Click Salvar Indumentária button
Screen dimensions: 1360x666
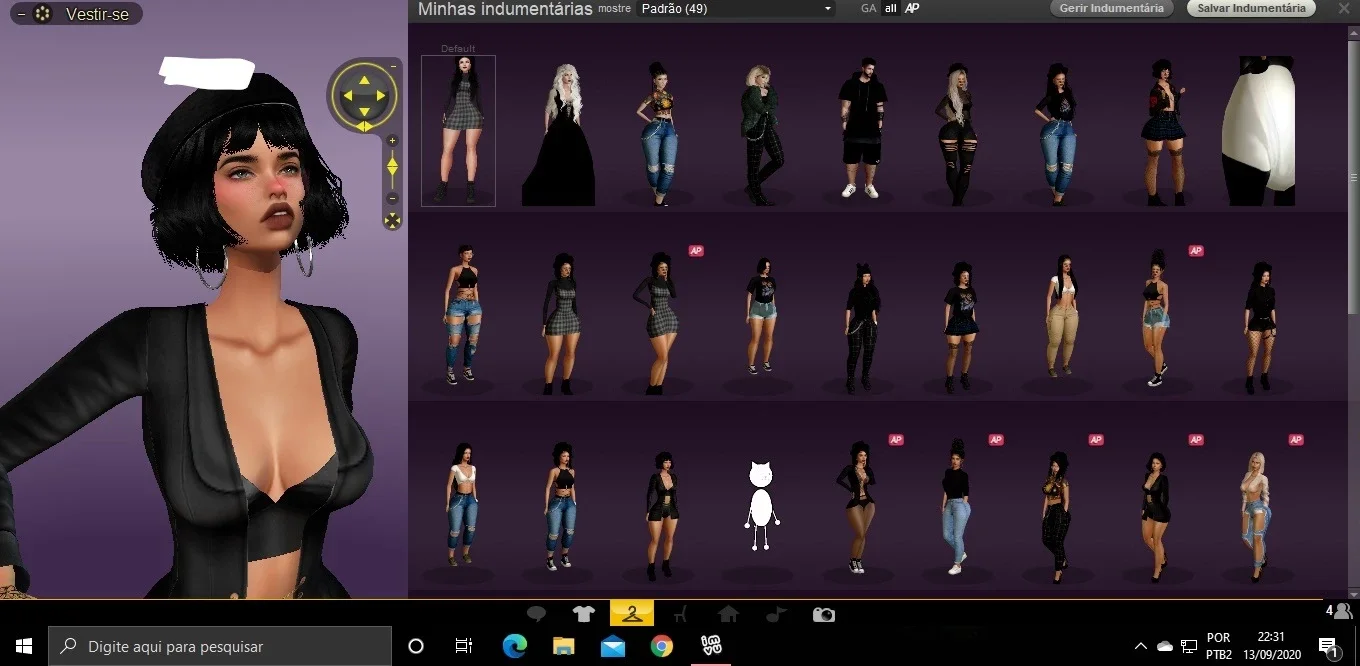pyautogui.click(x=1251, y=8)
